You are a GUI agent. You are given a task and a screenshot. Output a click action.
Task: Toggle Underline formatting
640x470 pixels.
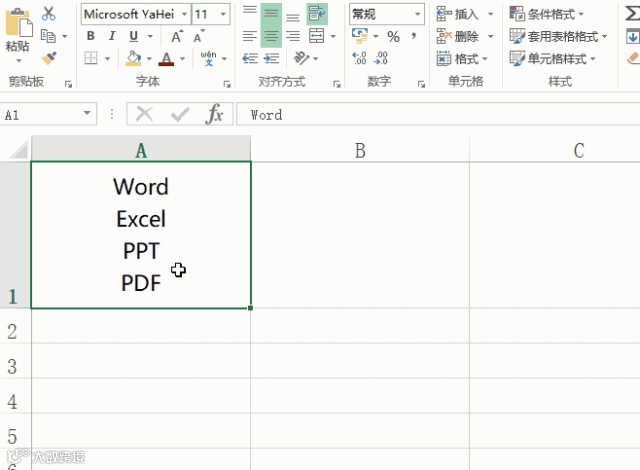coord(133,36)
